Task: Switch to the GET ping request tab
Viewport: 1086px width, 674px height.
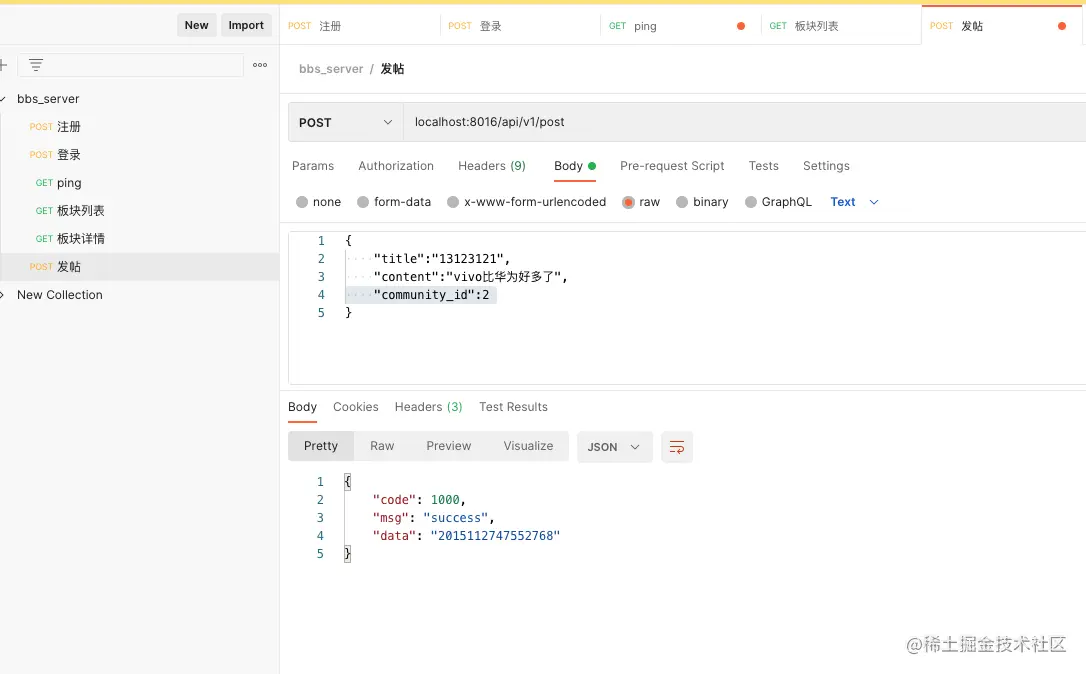Action: (681, 26)
